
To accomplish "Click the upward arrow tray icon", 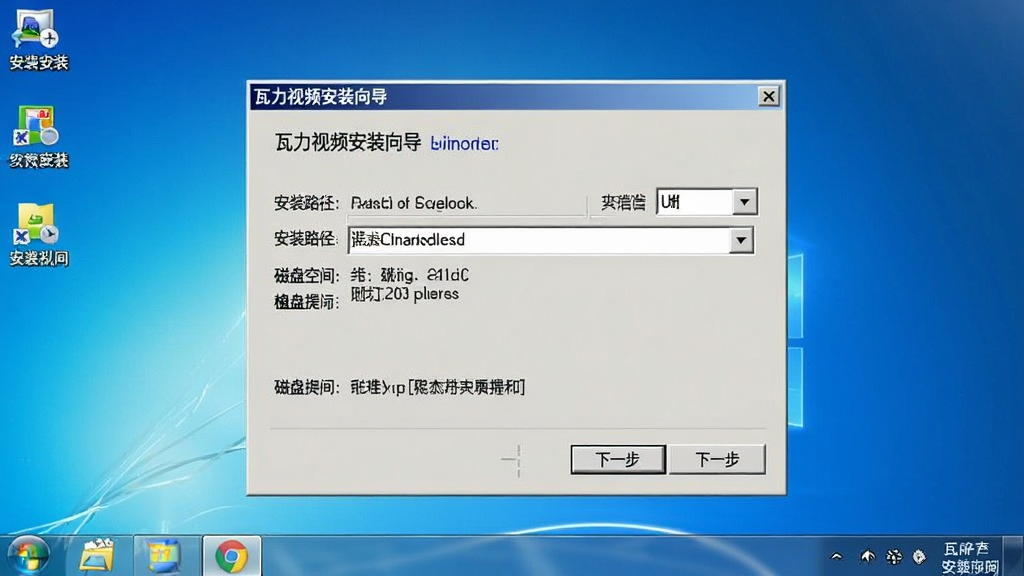I will [x=867, y=556].
